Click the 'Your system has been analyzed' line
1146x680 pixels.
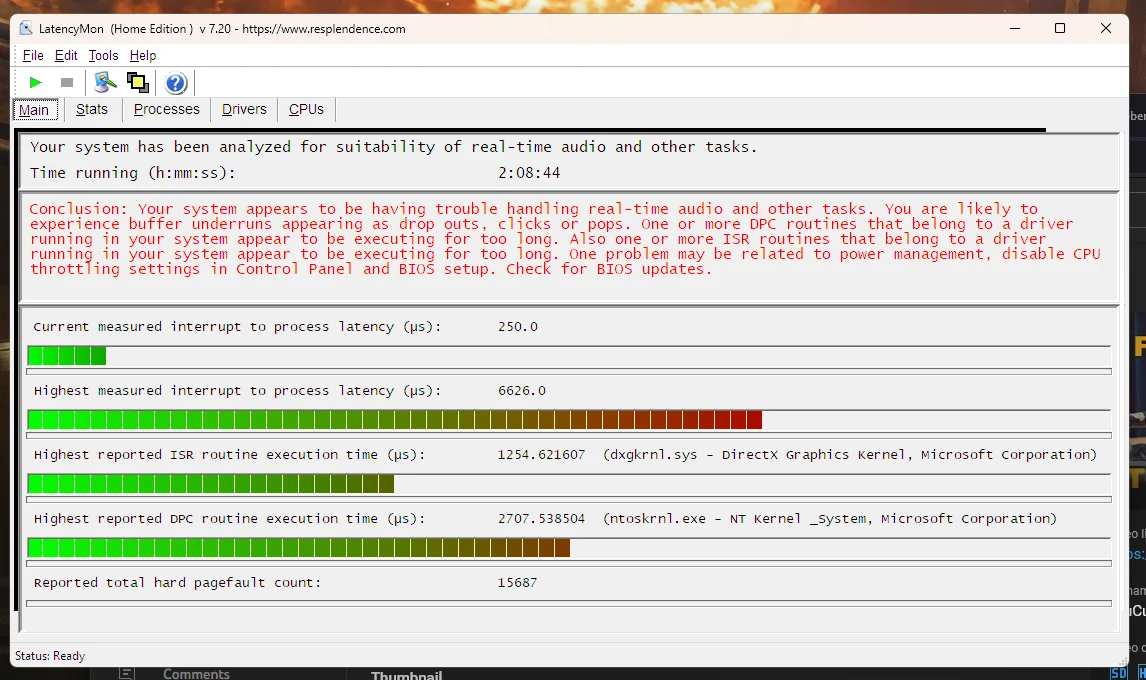tap(393, 147)
